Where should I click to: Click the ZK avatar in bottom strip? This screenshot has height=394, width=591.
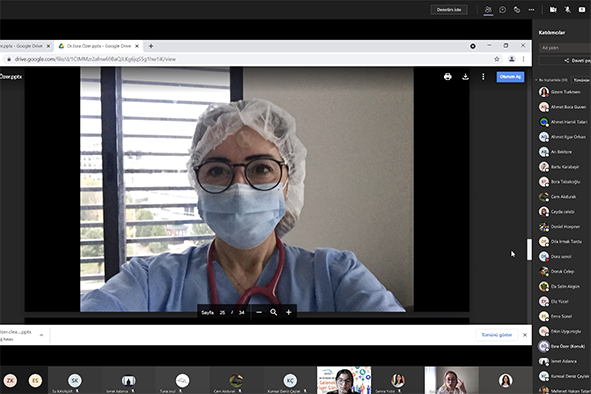point(10,380)
